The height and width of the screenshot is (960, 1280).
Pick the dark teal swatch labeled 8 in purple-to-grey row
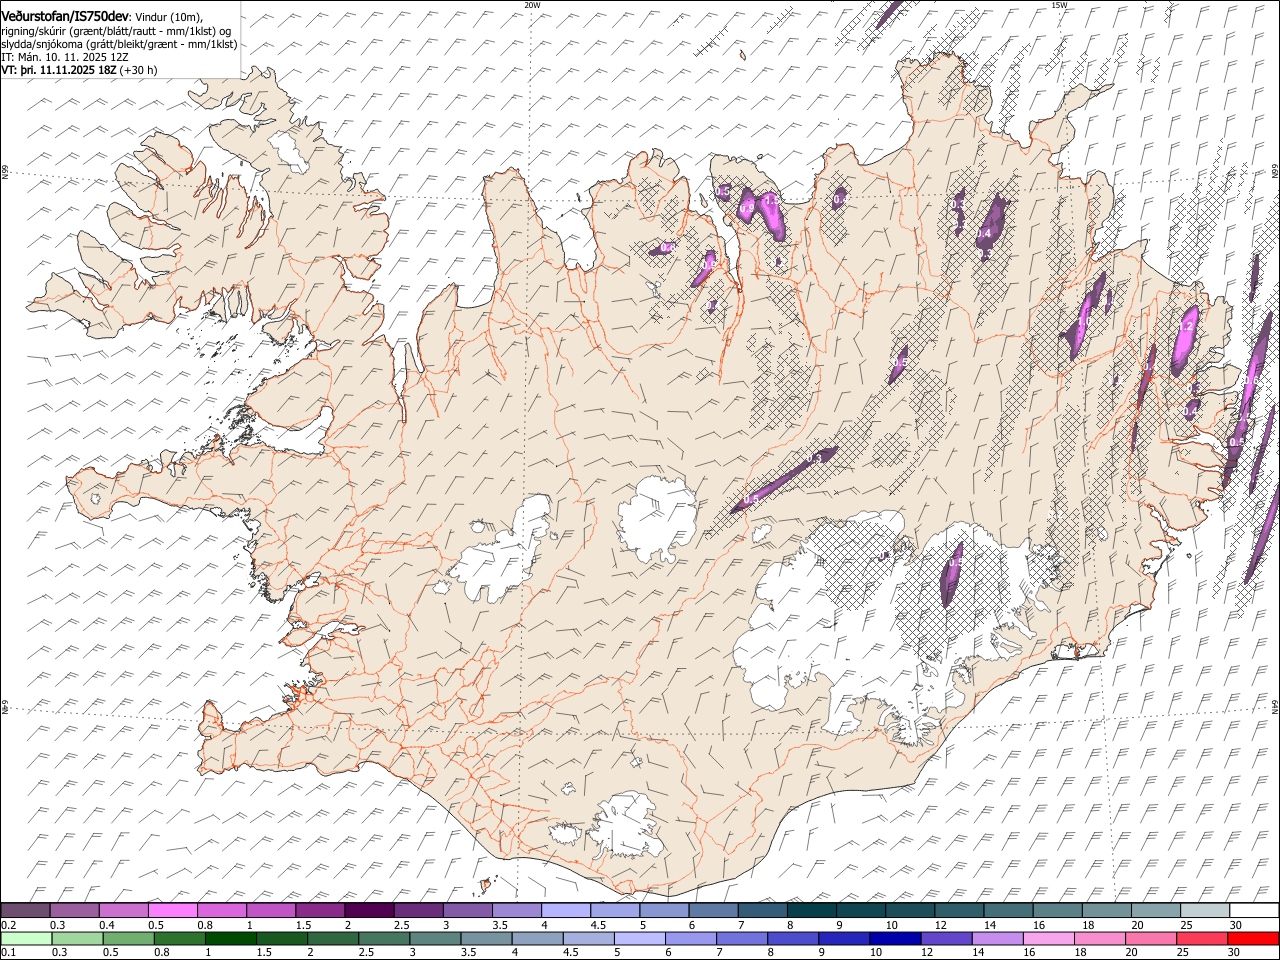(x=810, y=911)
